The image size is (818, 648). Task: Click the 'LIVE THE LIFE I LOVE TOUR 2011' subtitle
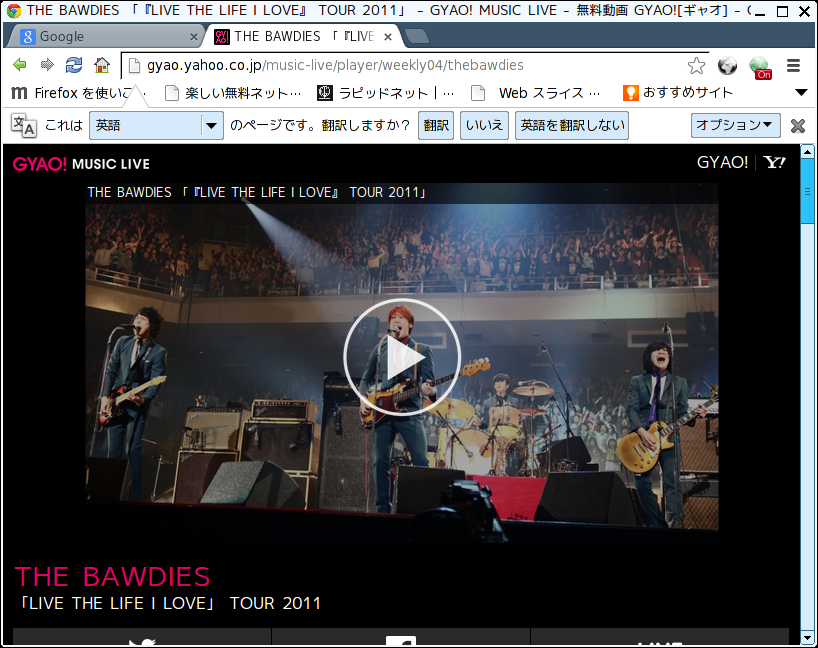coord(169,603)
